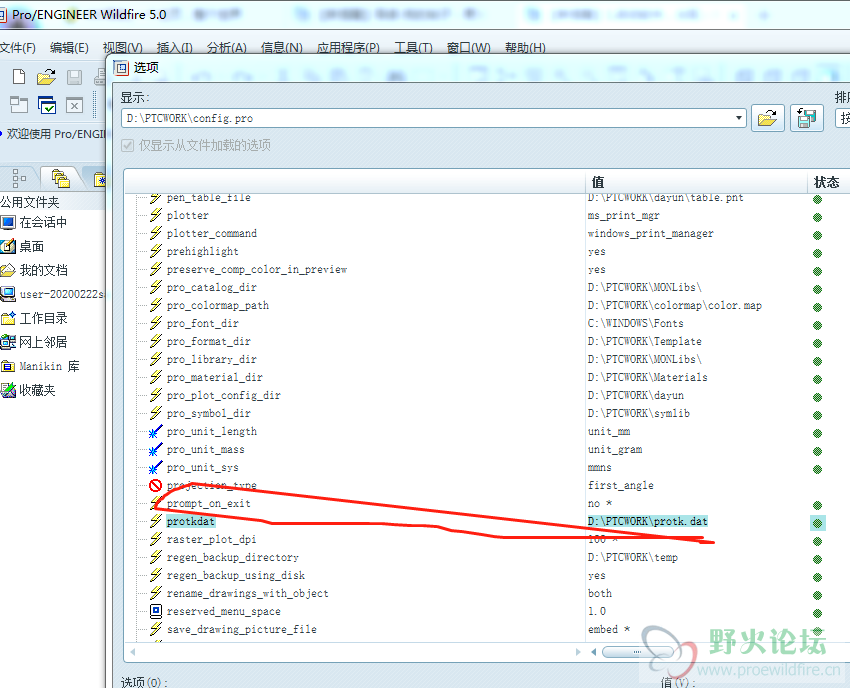This screenshot has height=688, width=850.
Task: Select the pro_format_dir option
Action: [x=208, y=341]
